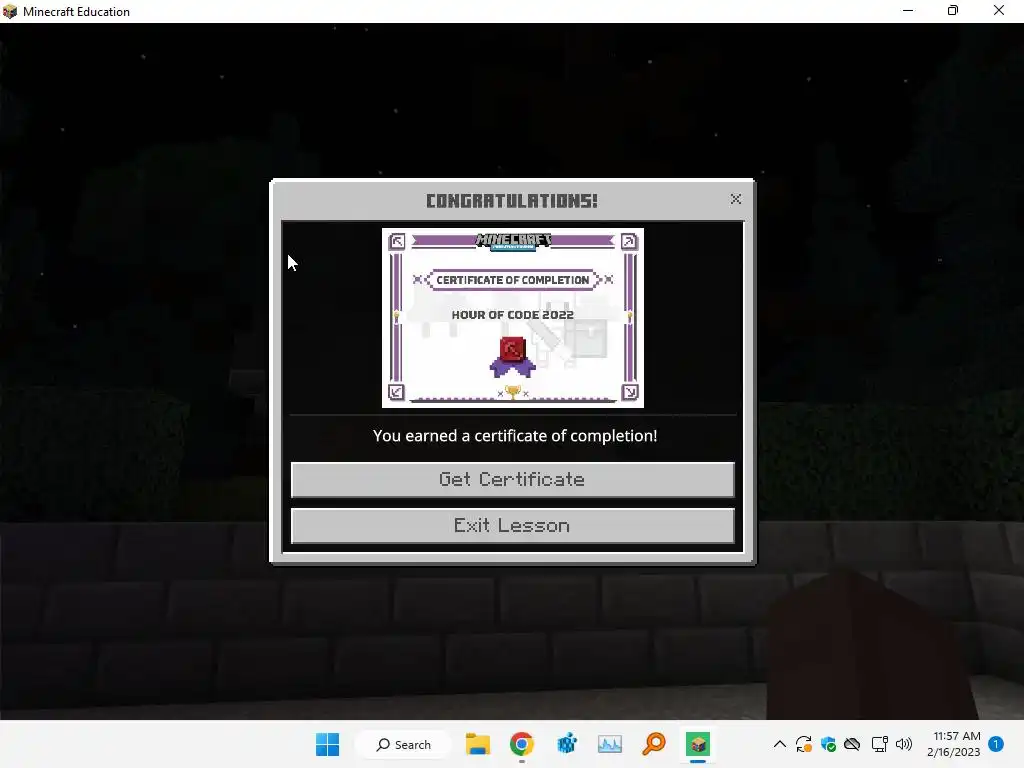Image resolution: width=1024 pixels, height=768 pixels.
Task: Close the Minecraft Education window
Action: (x=999, y=10)
